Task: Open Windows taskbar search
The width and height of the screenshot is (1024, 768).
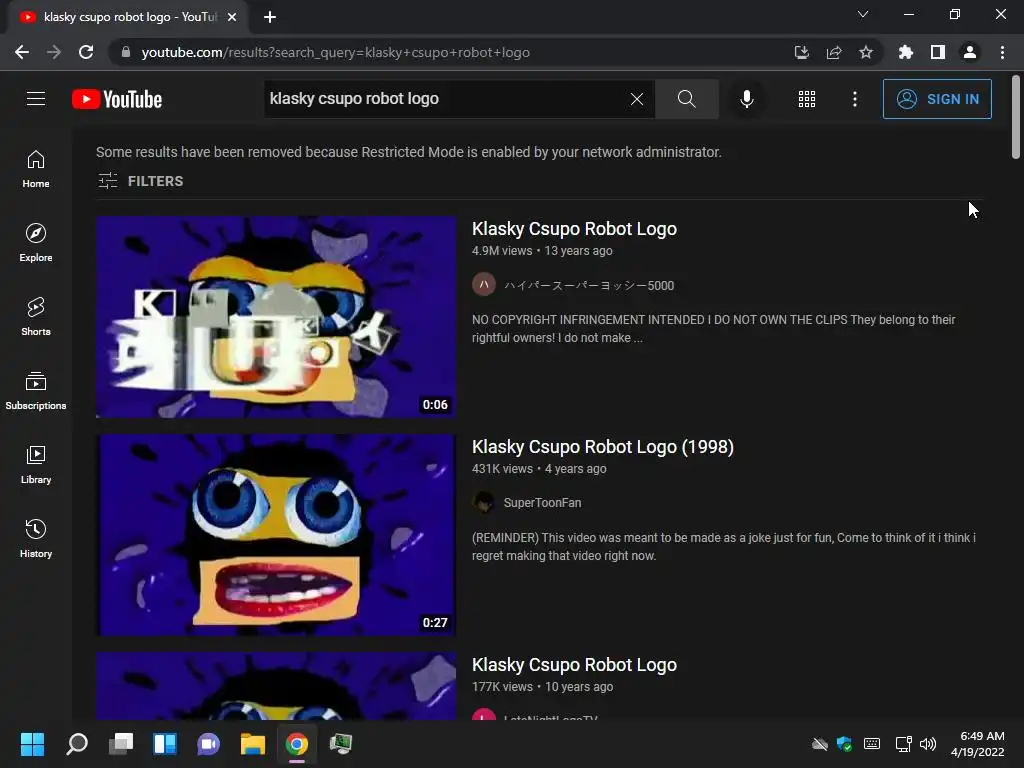Action: pos(76,744)
